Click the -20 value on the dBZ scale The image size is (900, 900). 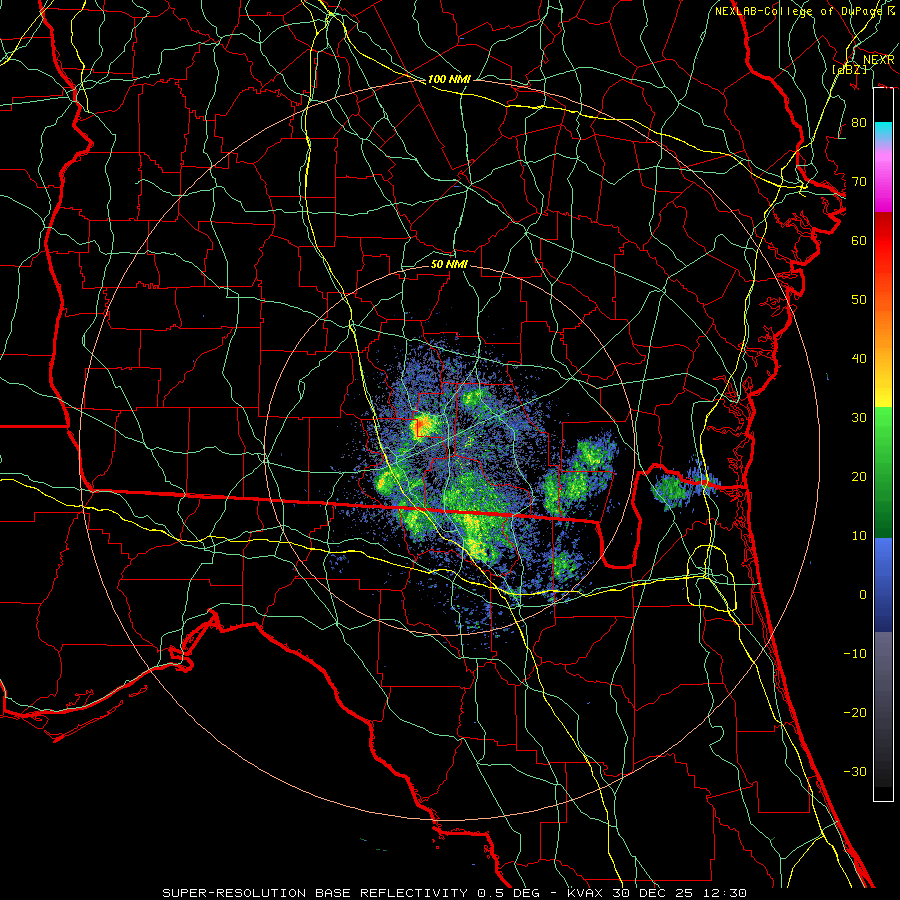click(855, 712)
